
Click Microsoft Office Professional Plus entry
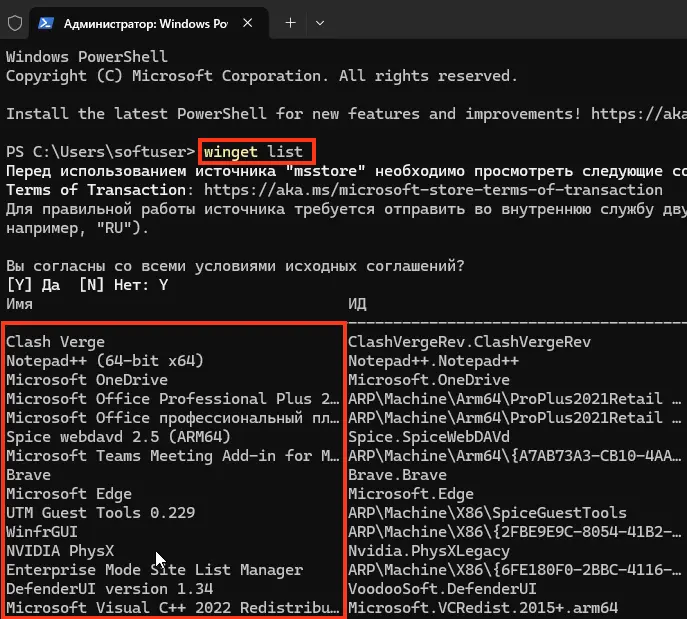coord(173,399)
